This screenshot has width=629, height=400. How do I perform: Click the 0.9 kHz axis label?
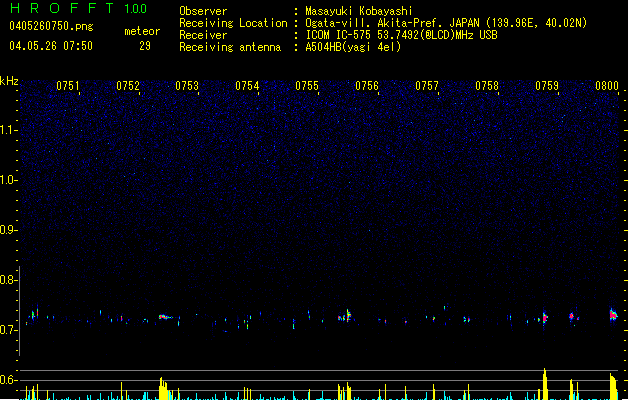click(x=9, y=230)
